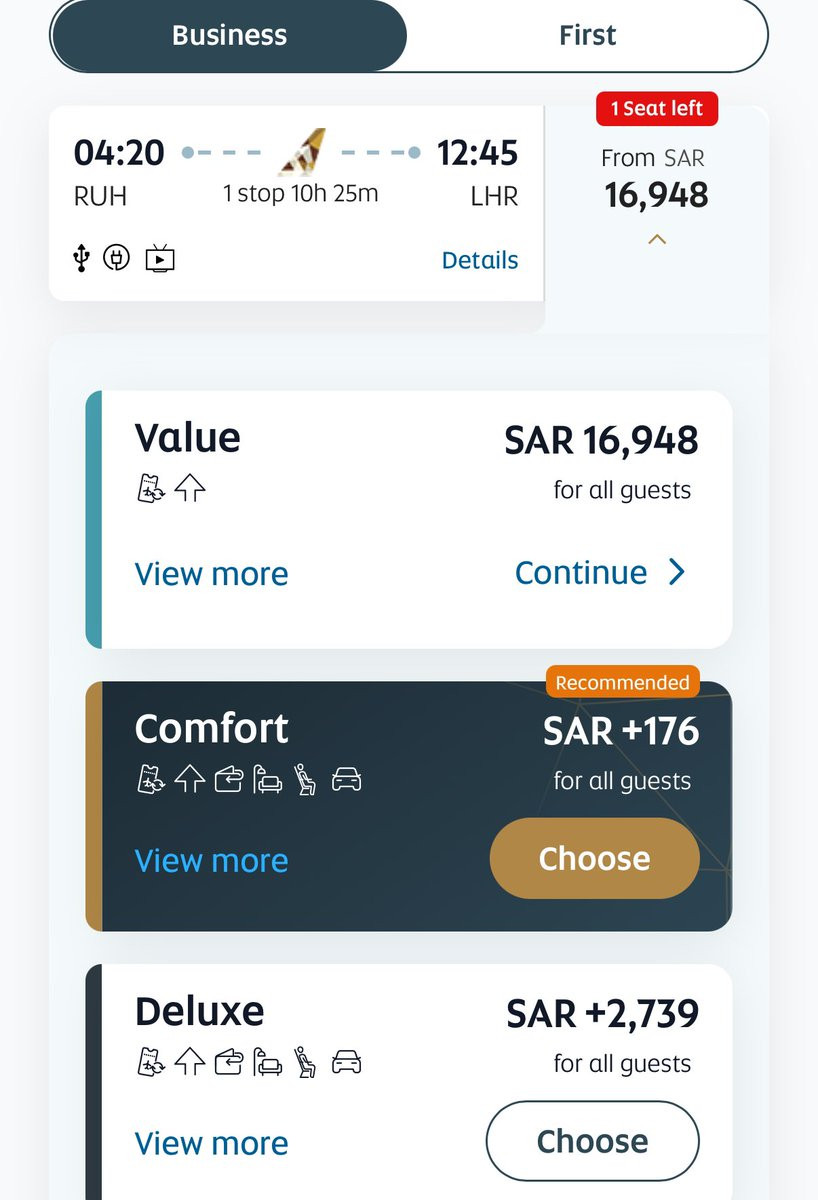
Task: Choose the Comfort fare
Action: [x=594, y=858]
